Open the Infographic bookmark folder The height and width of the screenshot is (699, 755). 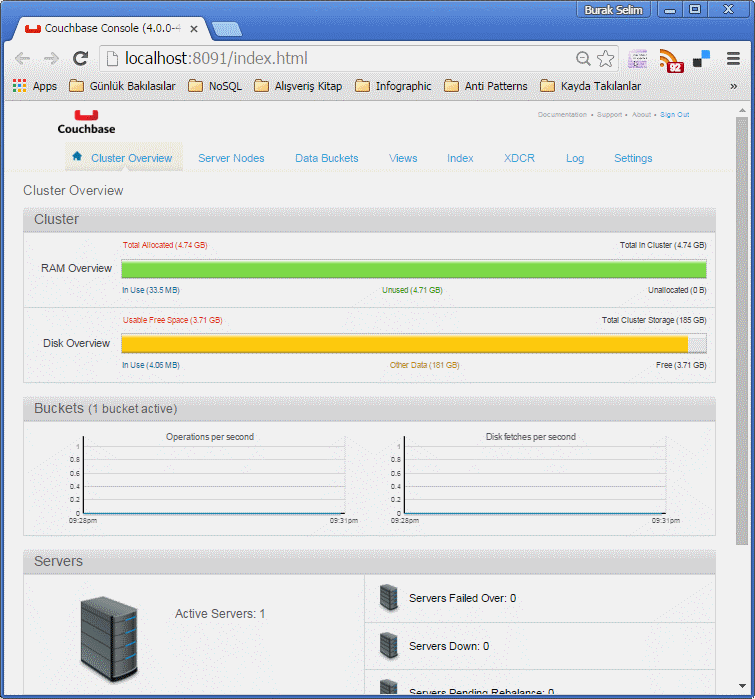point(393,86)
